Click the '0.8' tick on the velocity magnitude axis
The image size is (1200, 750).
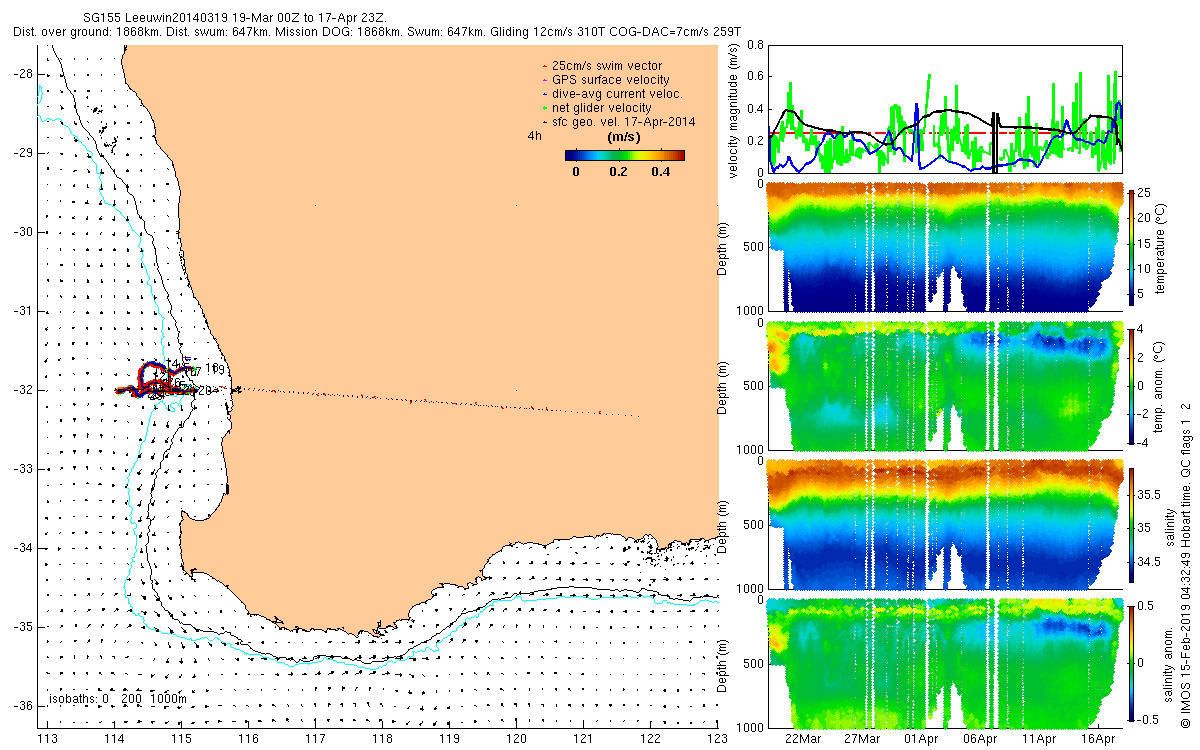754,45
